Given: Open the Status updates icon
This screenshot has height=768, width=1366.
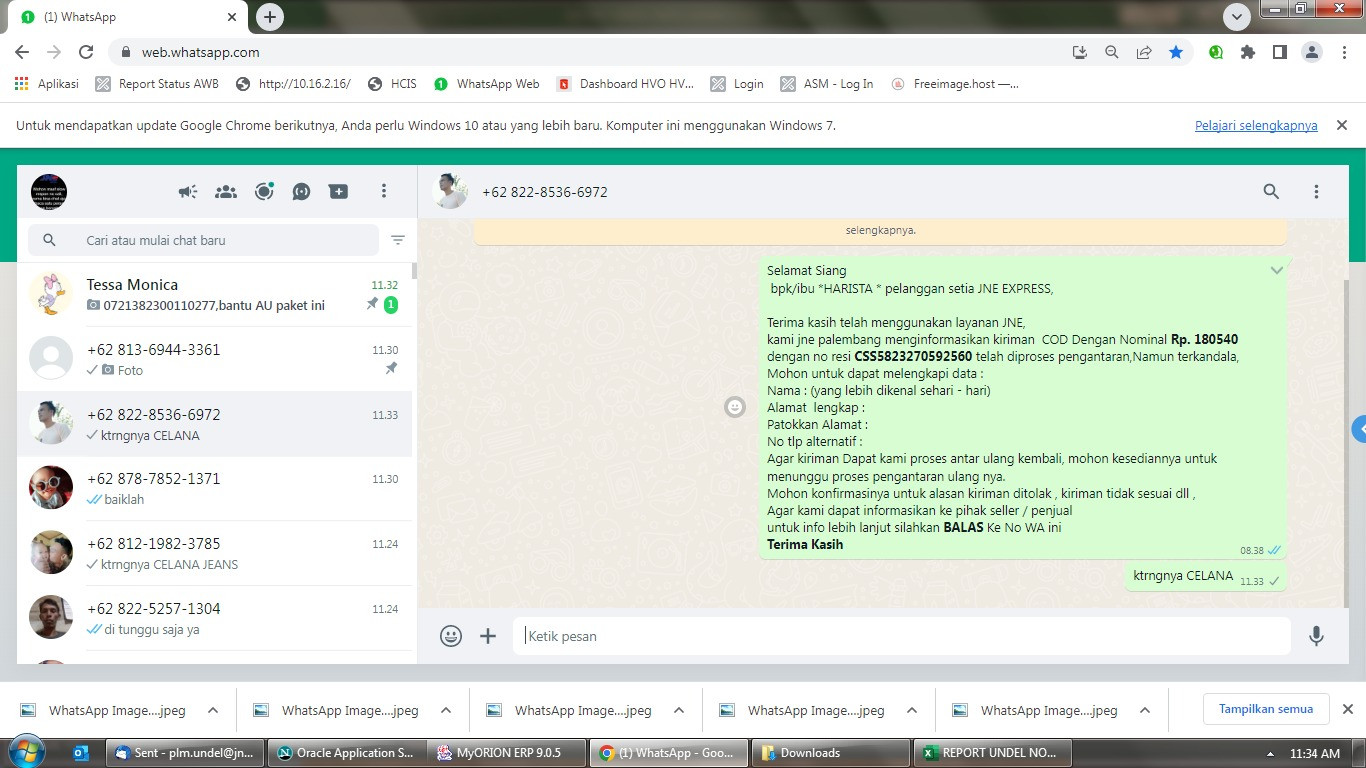Looking at the screenshot, I should click(264, 191).
